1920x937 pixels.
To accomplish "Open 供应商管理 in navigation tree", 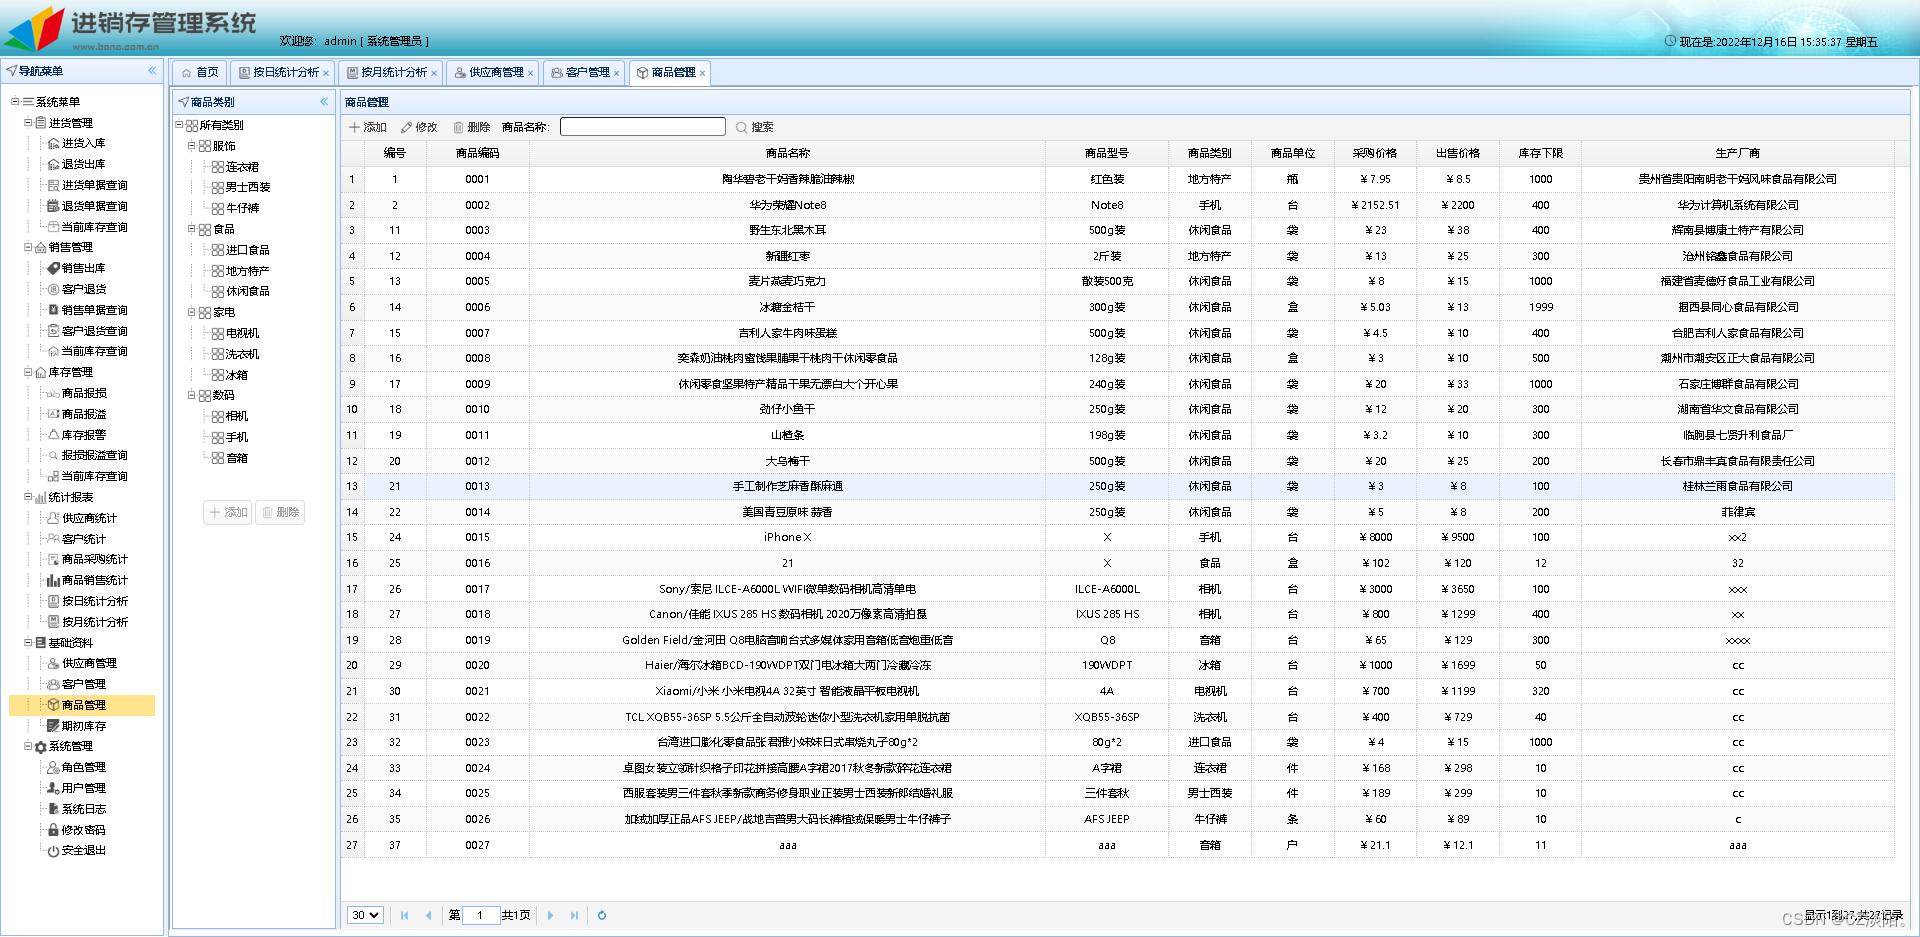I will pos(89,663).
